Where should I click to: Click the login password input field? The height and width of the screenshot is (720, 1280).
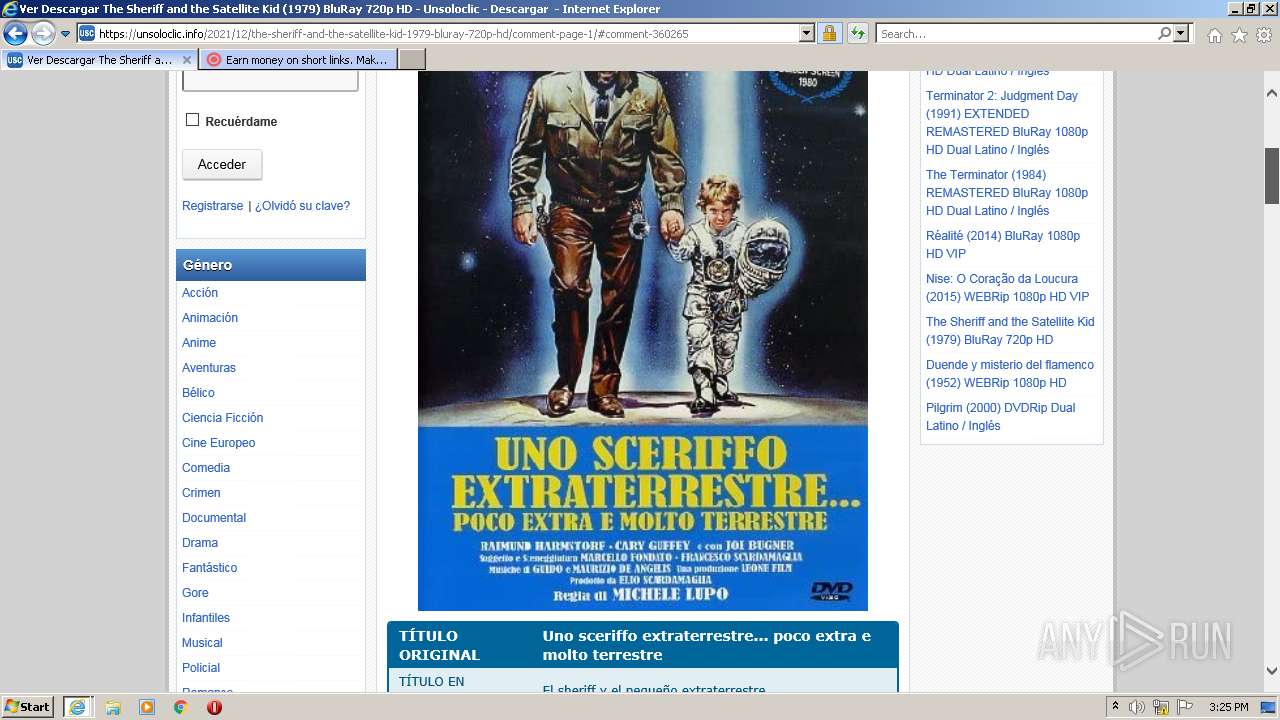pos(270,80)
